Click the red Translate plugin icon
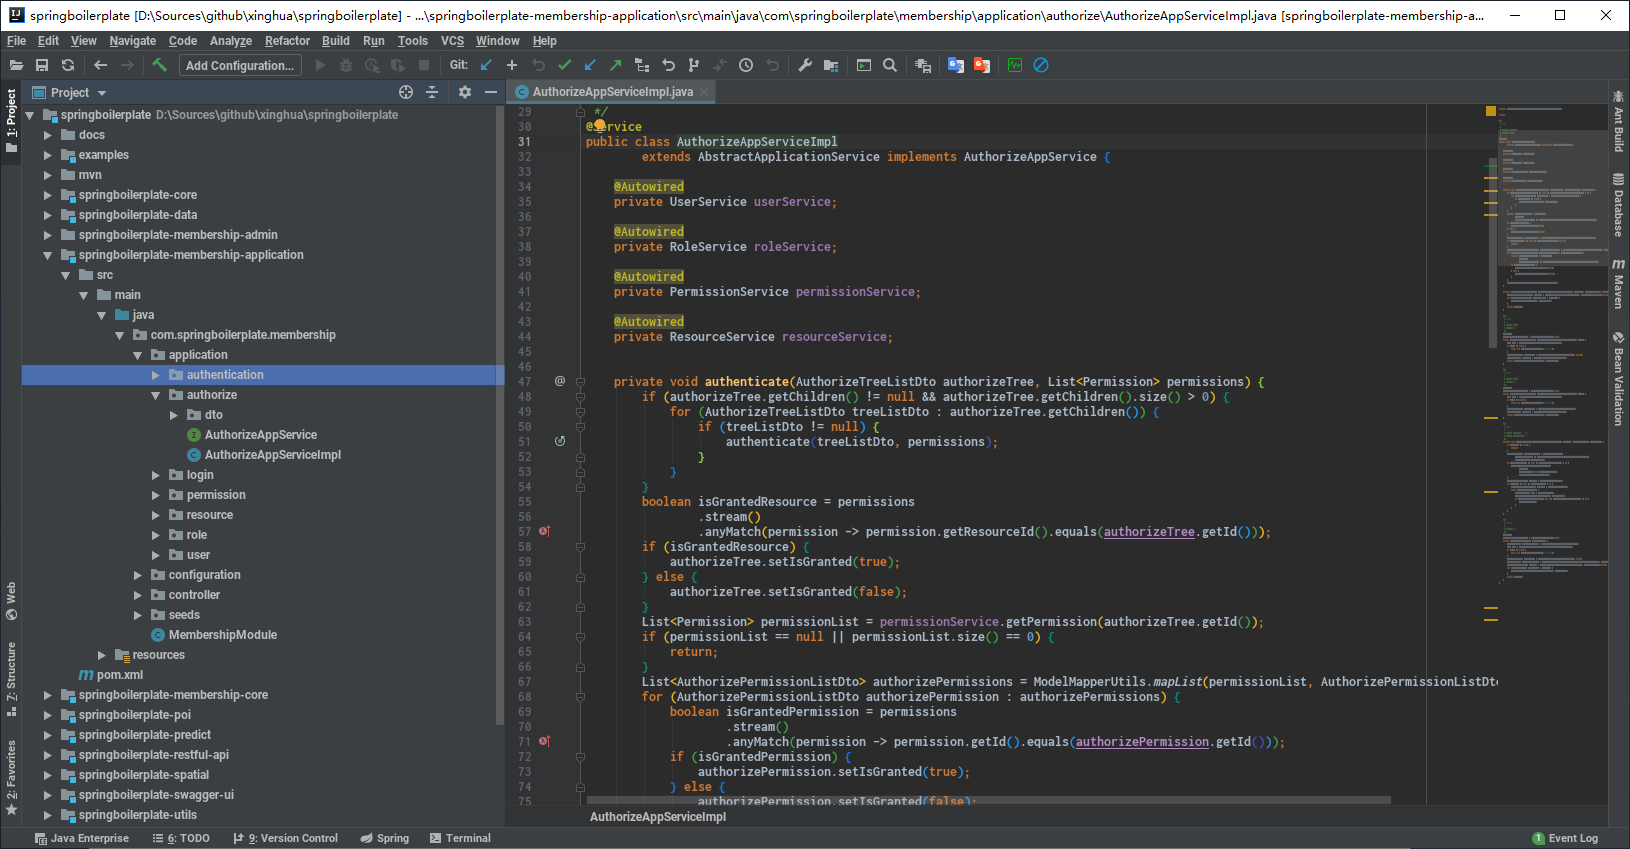 pos(982,65)
